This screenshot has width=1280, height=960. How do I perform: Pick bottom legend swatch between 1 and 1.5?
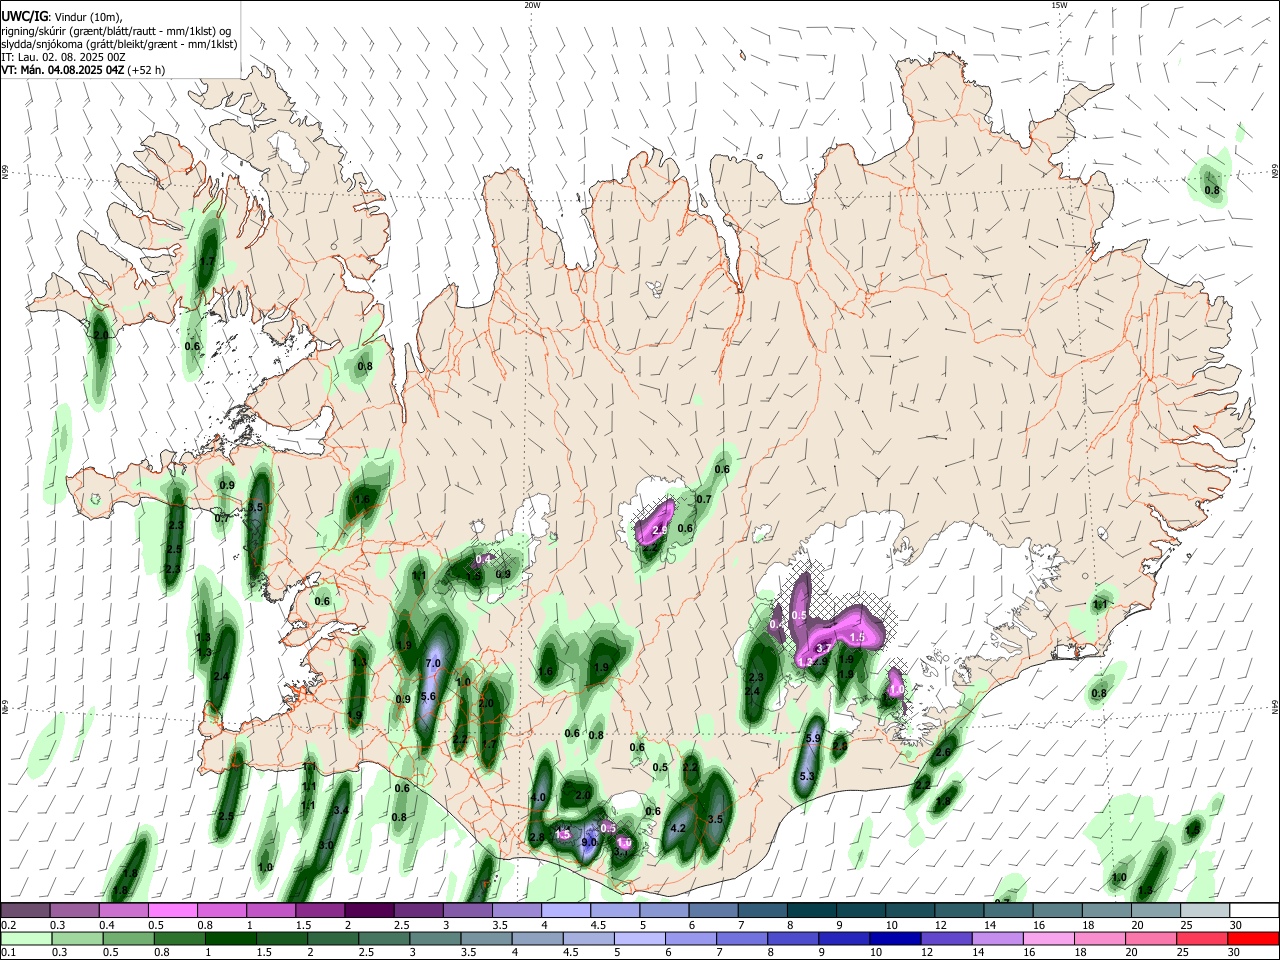pos(230,938)
